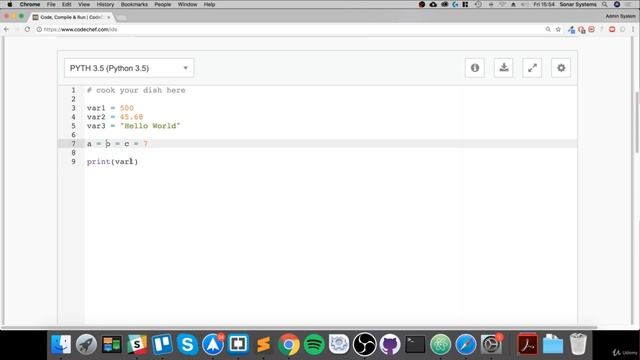Open the People menu
The height and width of the screenshot is (360, 640).
click(x=162, y=4)
